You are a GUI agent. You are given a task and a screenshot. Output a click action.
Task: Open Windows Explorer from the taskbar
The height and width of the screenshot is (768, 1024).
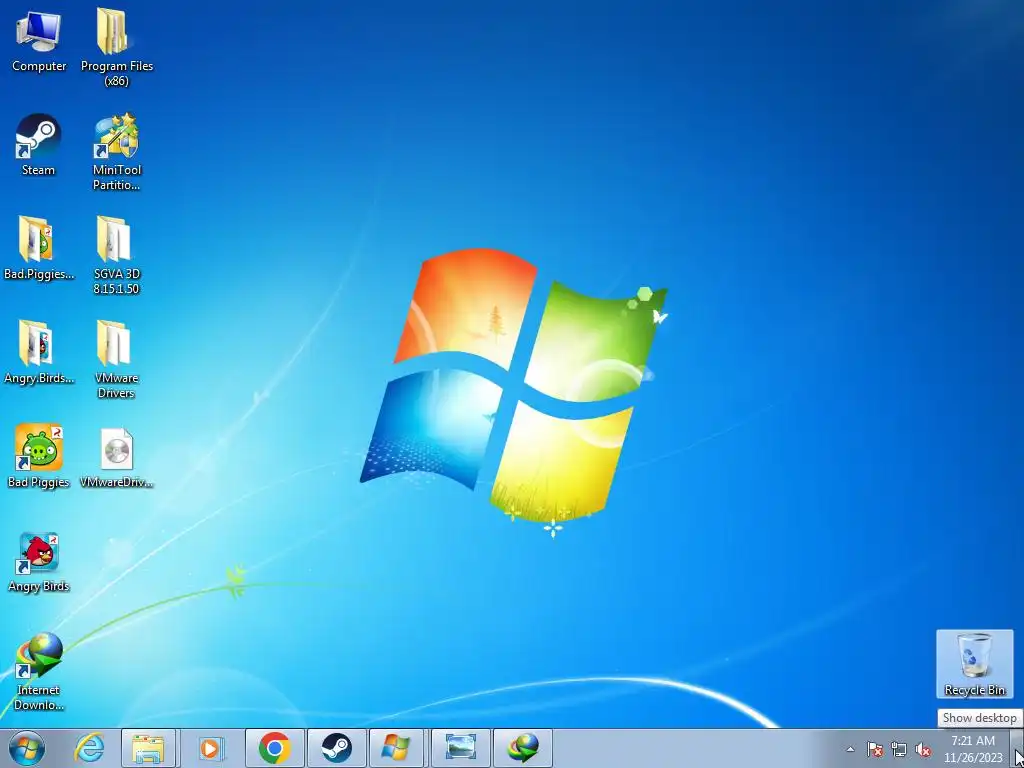tap(148, 748)
